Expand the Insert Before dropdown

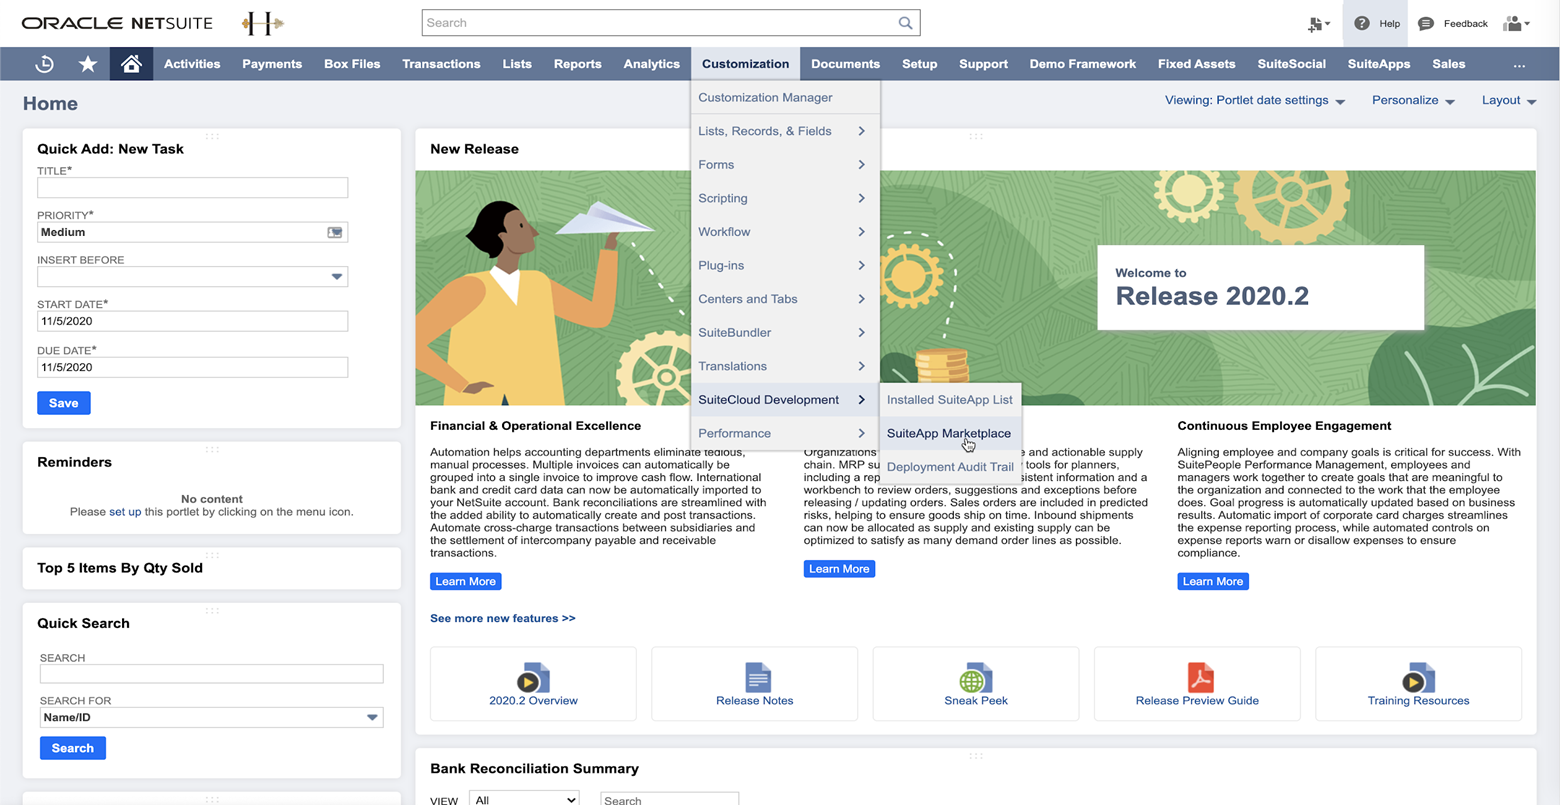click(336, 277)
